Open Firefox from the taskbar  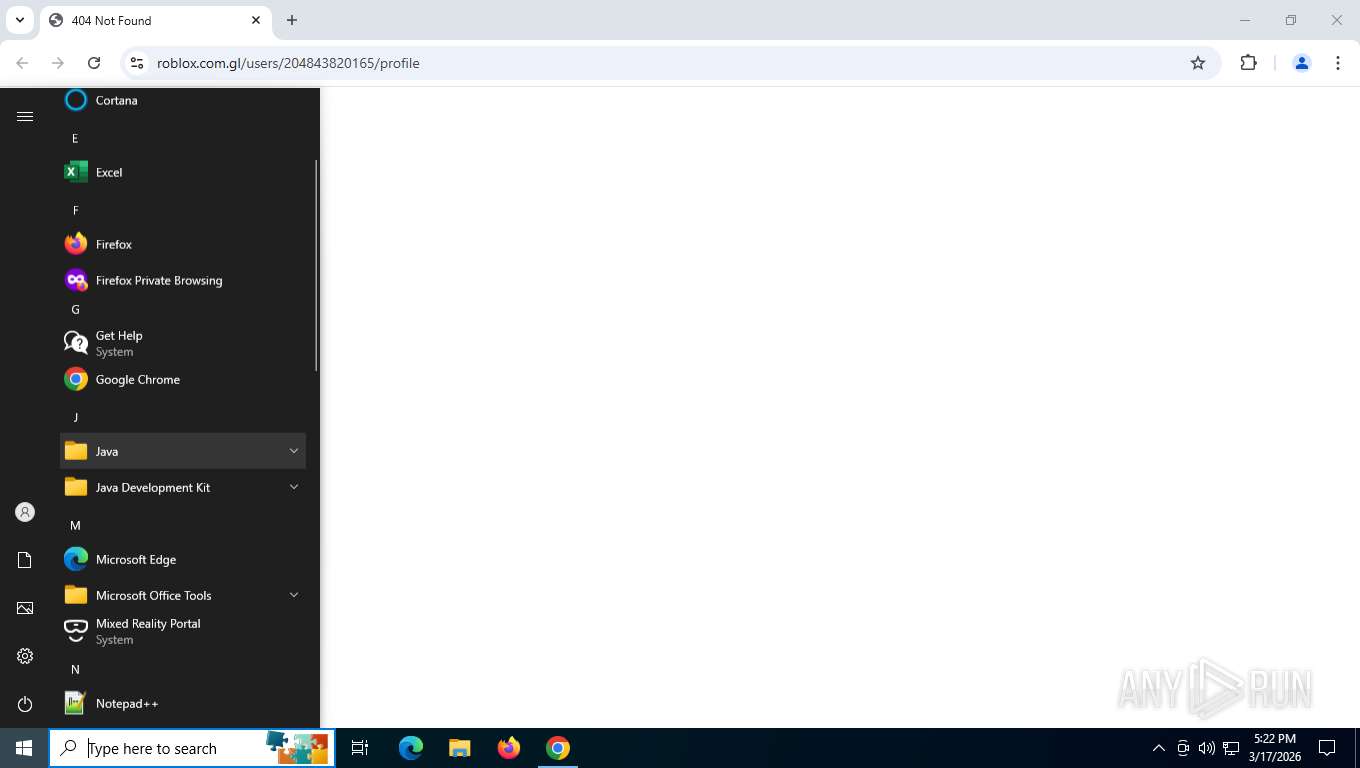point(509,748)
